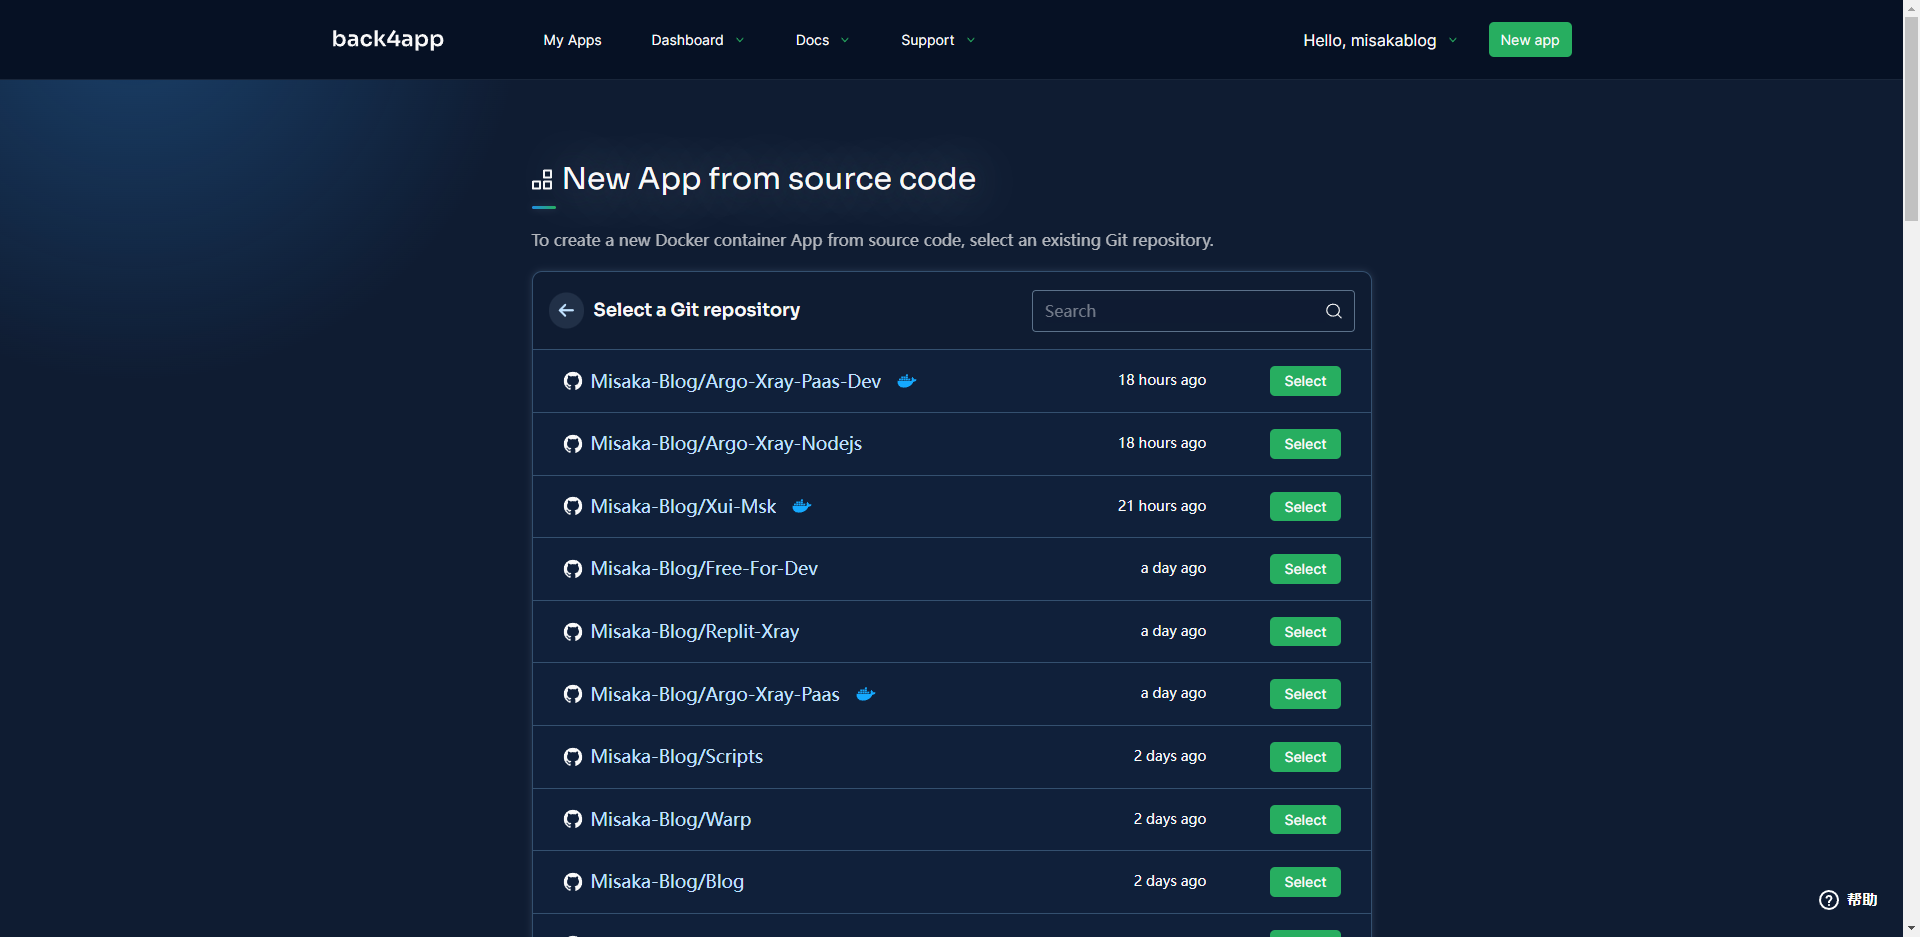Image resolution: width=1920 pixels, height=937 pixels.
Task: Expand the Hello, misakablog account menu
Action: tap(1380, 40)
